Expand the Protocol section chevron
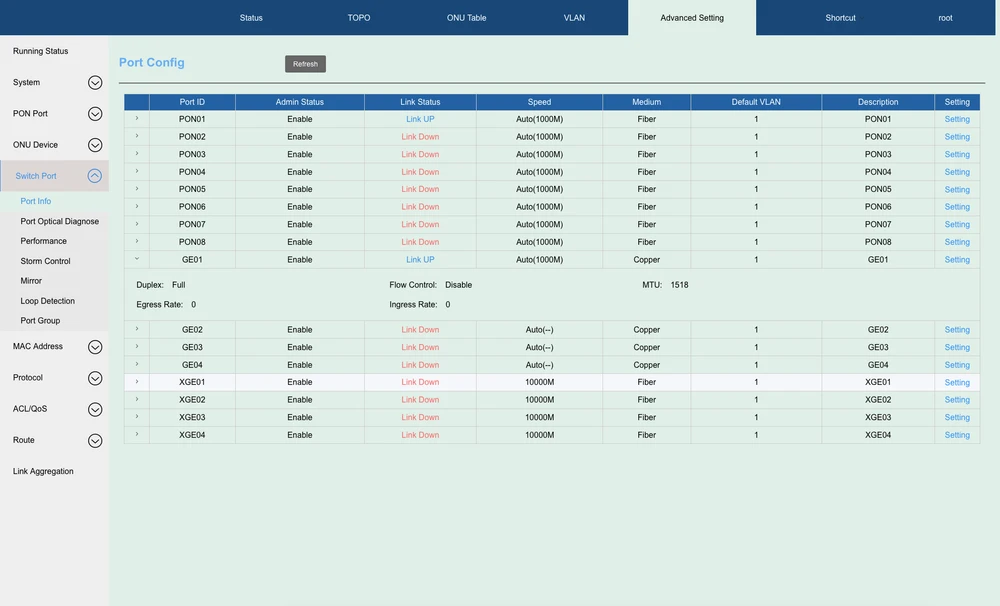 pos(95,378)
